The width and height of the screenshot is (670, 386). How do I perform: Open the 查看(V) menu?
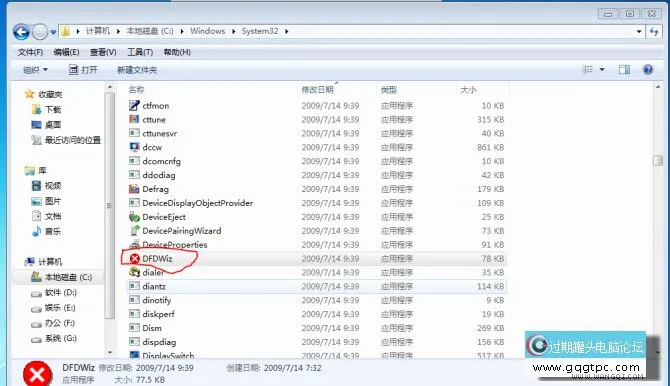click(103, 52)
